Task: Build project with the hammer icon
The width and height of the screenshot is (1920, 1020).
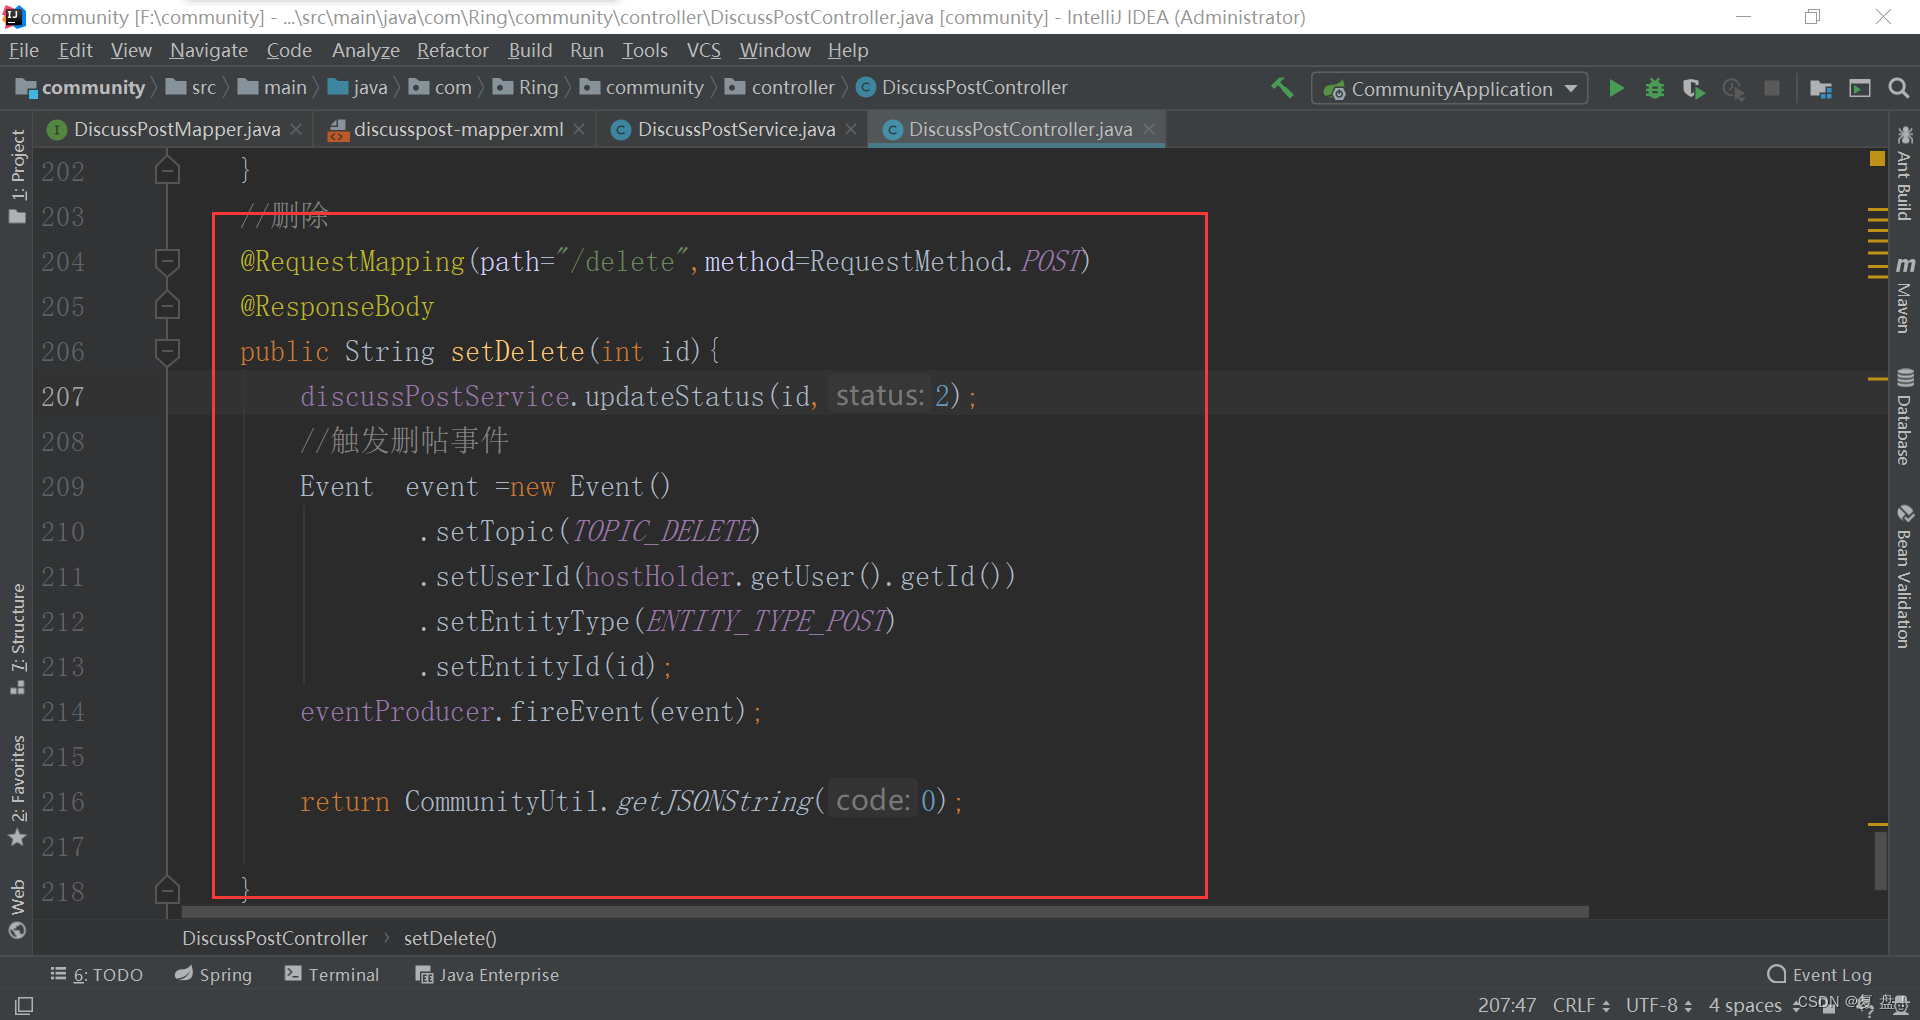Action: pyautogui.click(x=1282, y=88)
